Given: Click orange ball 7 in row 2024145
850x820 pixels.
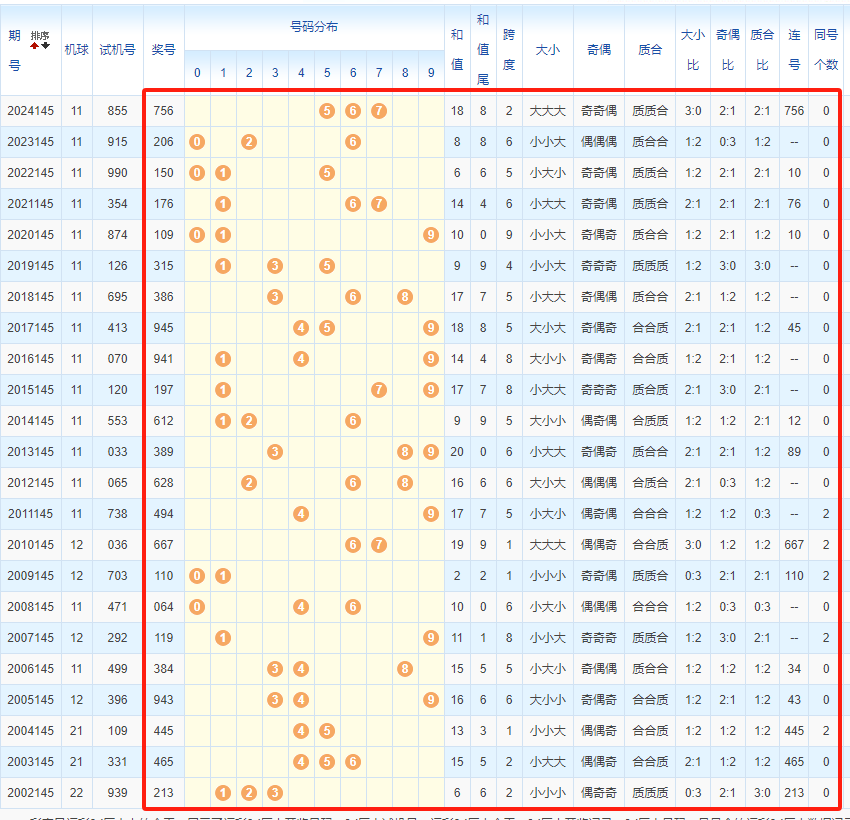Looking at the screenshot, I should point(379,111).
